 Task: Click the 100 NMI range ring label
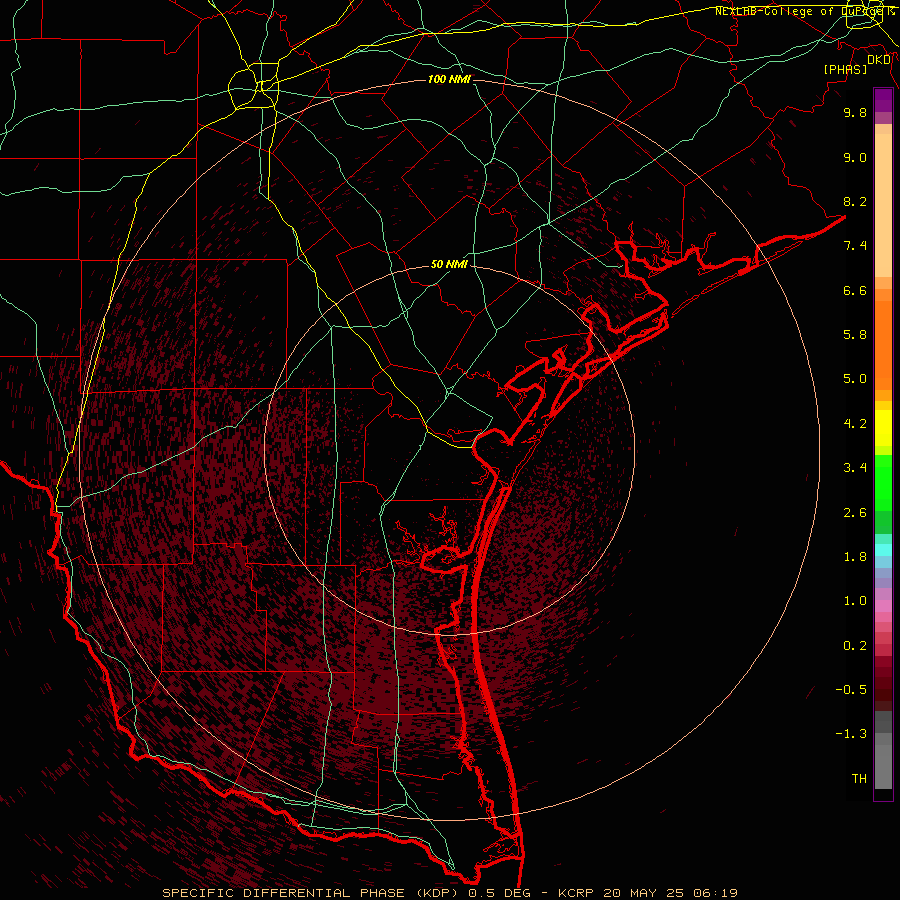coord(449,79)
